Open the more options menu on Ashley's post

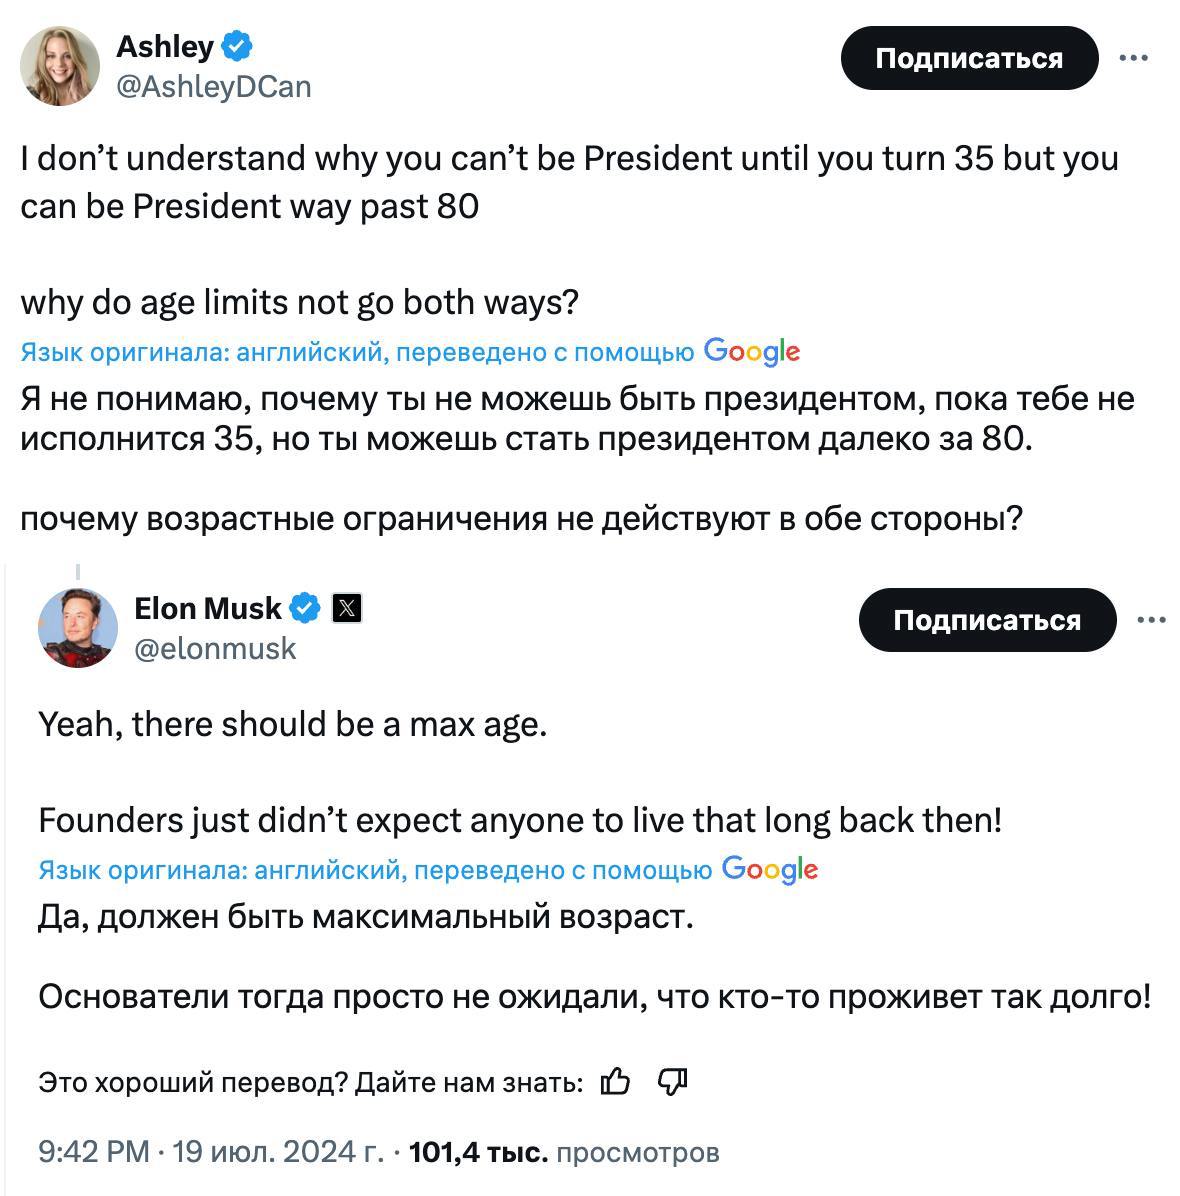coord(1133,58)
